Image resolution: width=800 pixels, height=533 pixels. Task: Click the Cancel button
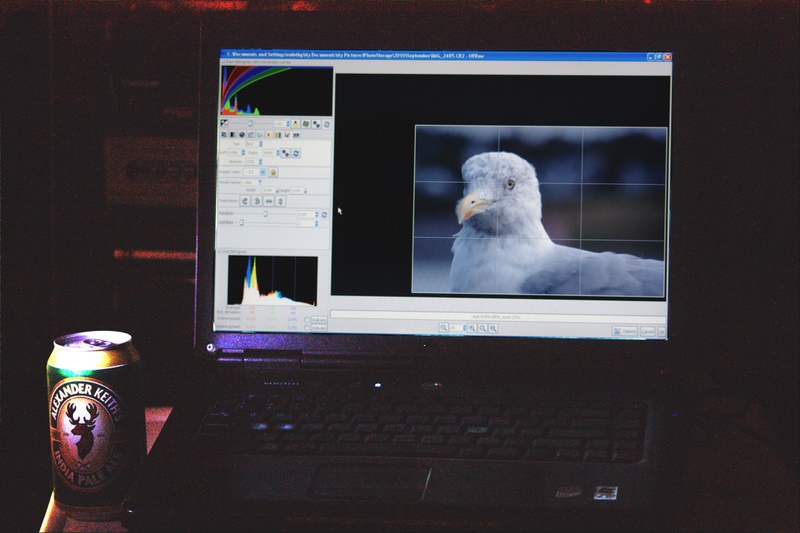coord(648,331)
